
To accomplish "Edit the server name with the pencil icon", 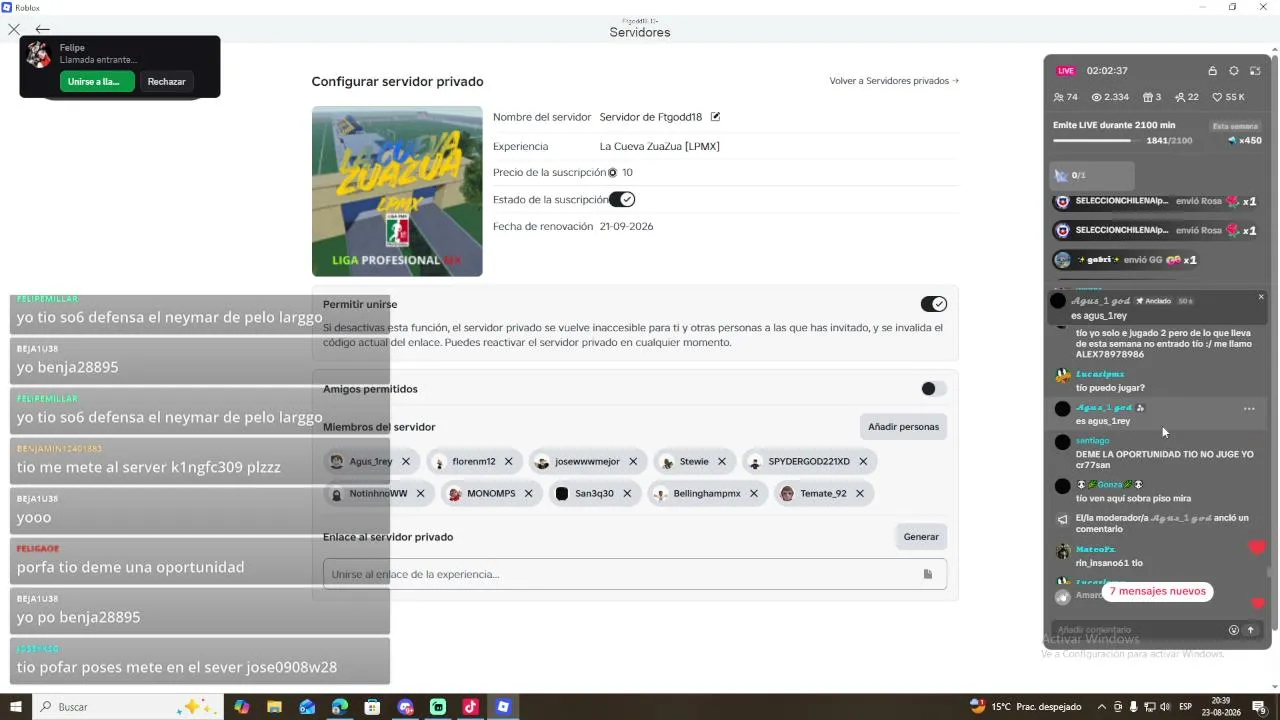I will pyautogui.click(x=715, y=117).
